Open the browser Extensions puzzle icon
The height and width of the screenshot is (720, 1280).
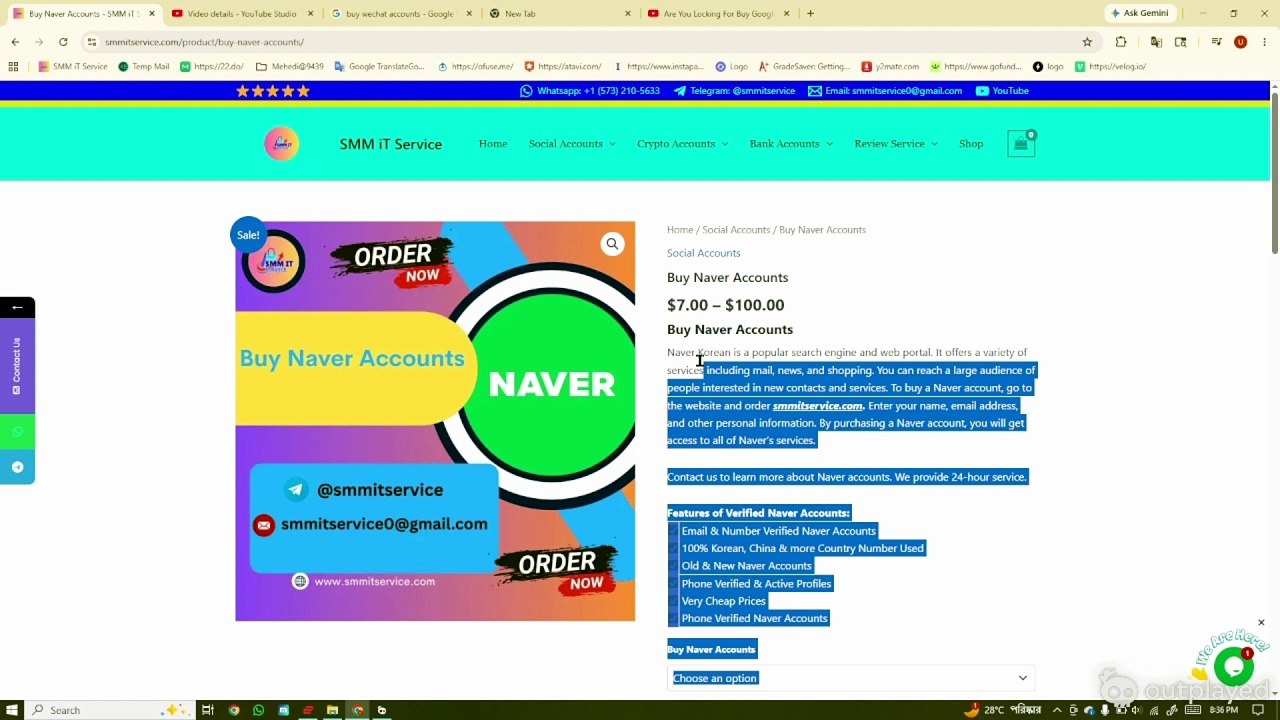coord(1121,42)
